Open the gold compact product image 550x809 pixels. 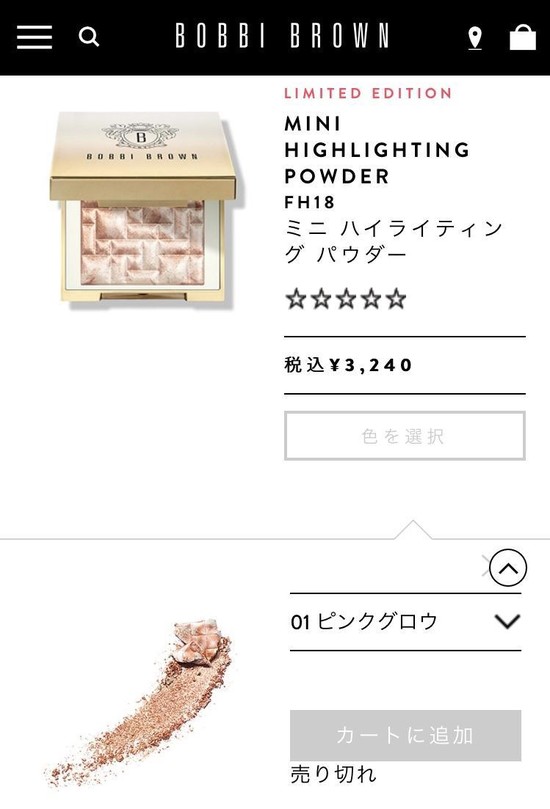tap(145, 209)
